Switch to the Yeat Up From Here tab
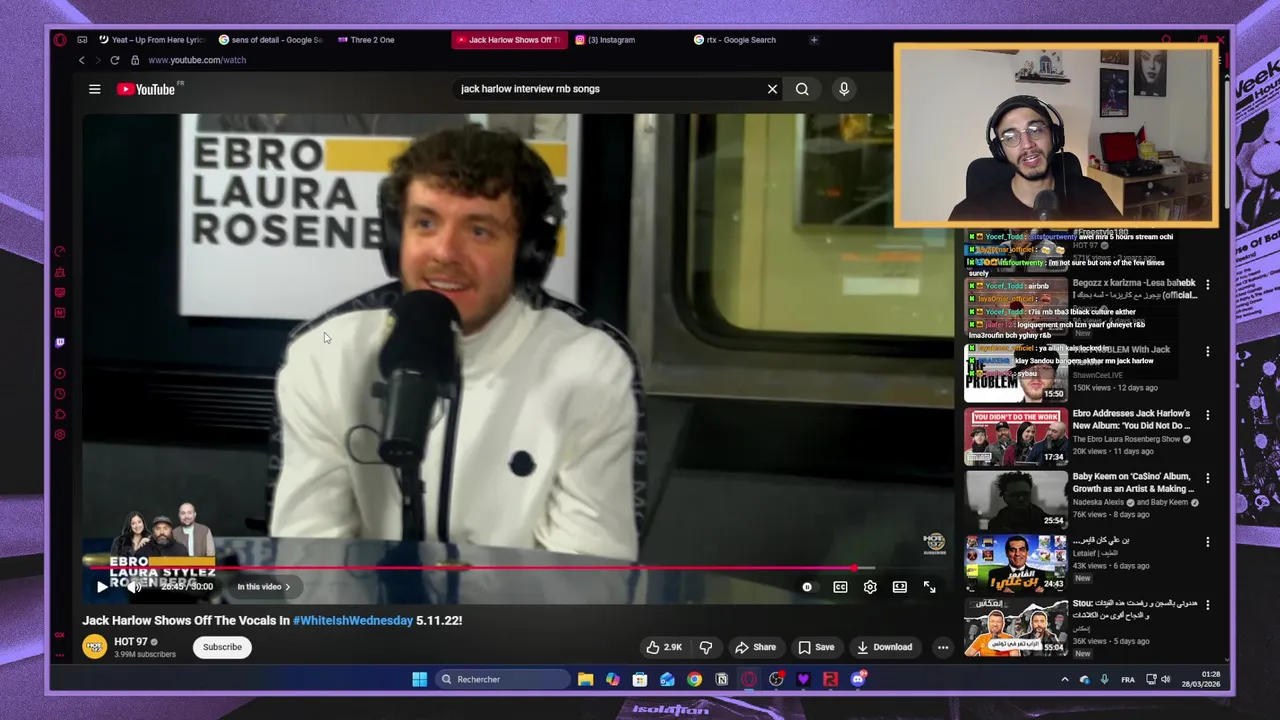The image size is (1280, 720). (152, 40)
